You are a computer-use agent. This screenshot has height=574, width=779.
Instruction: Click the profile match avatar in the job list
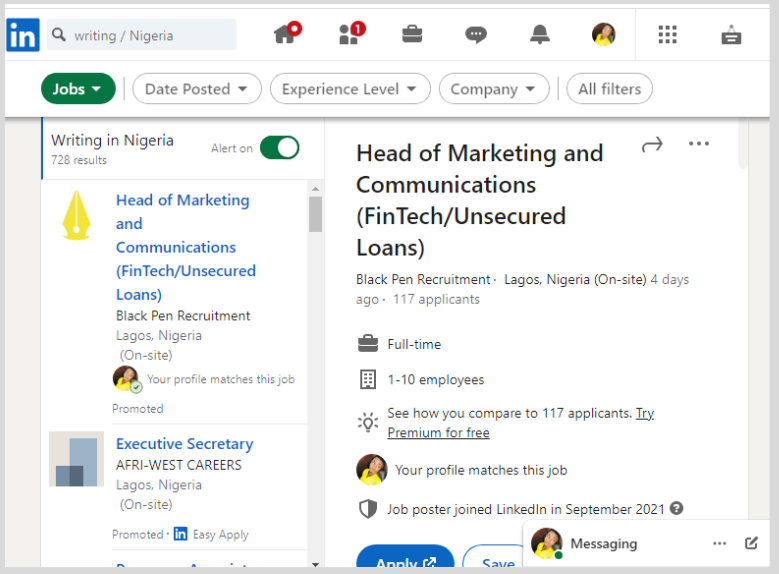(x=126, y=379)
